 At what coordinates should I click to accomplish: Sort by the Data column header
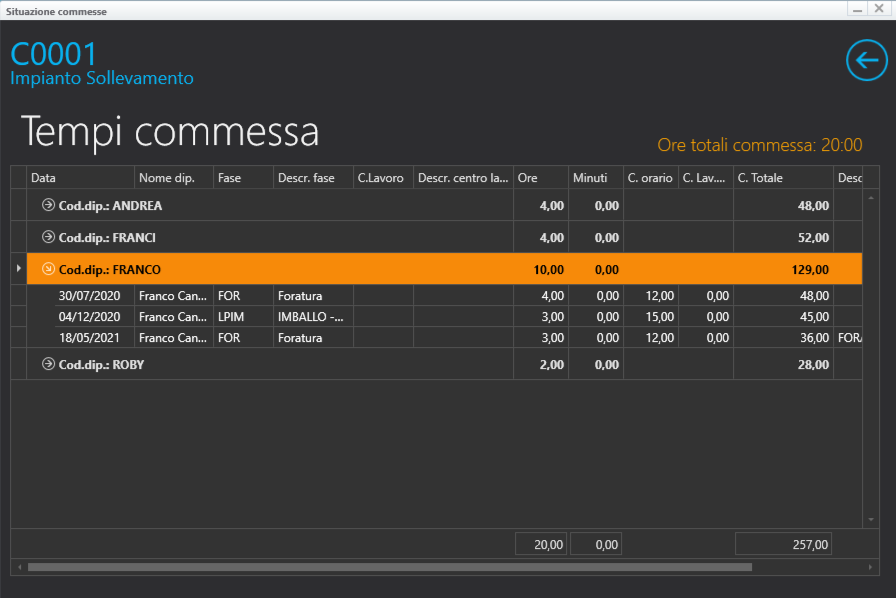point(80,178)
